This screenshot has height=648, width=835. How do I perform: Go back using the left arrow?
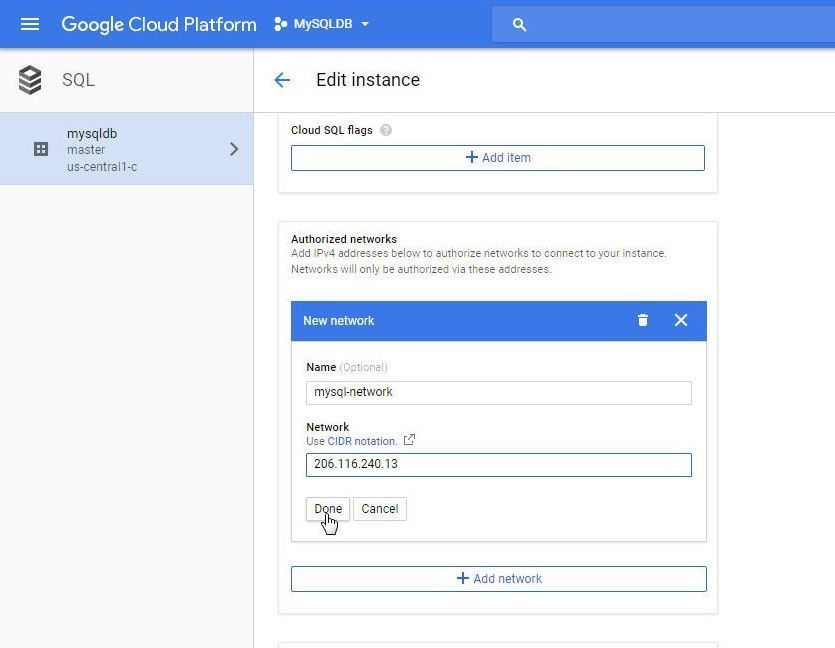click(x=282, y=80)
